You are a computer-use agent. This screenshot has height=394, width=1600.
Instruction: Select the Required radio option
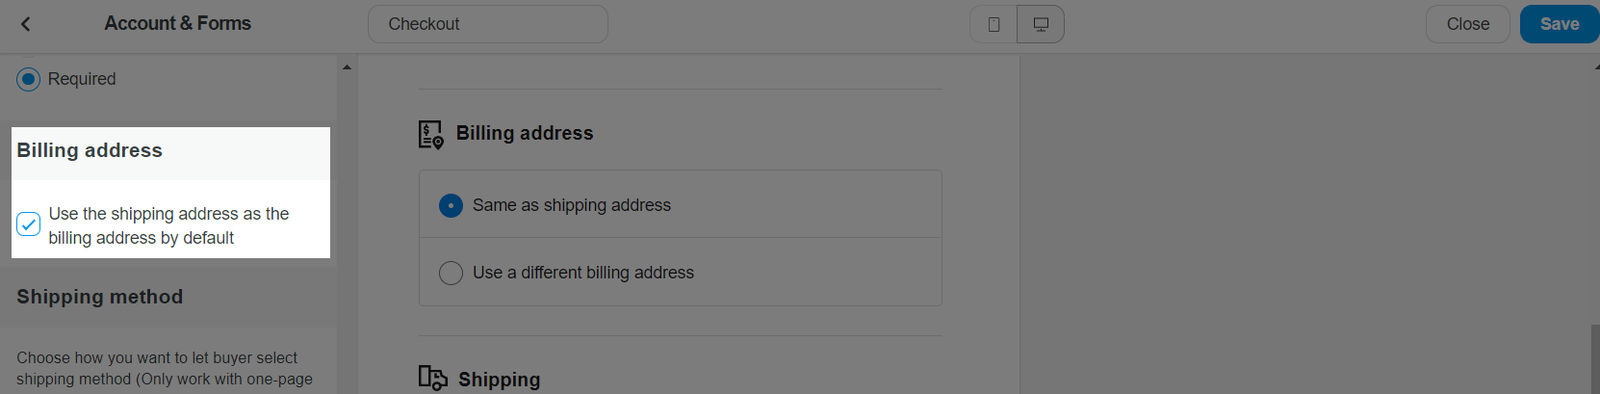(x=28, y=79)
